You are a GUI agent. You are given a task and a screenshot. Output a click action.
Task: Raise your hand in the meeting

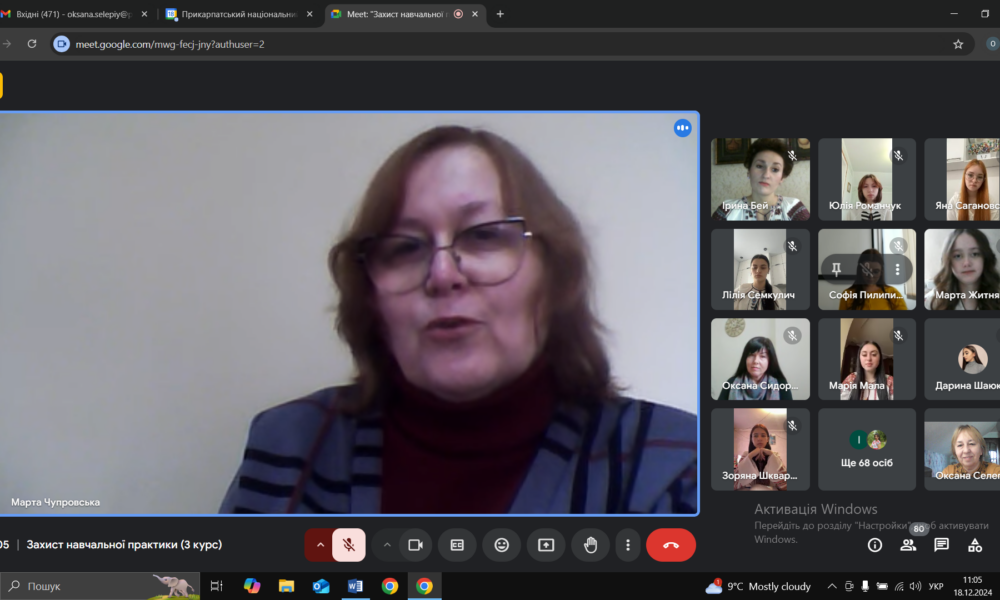coord(590,545)
